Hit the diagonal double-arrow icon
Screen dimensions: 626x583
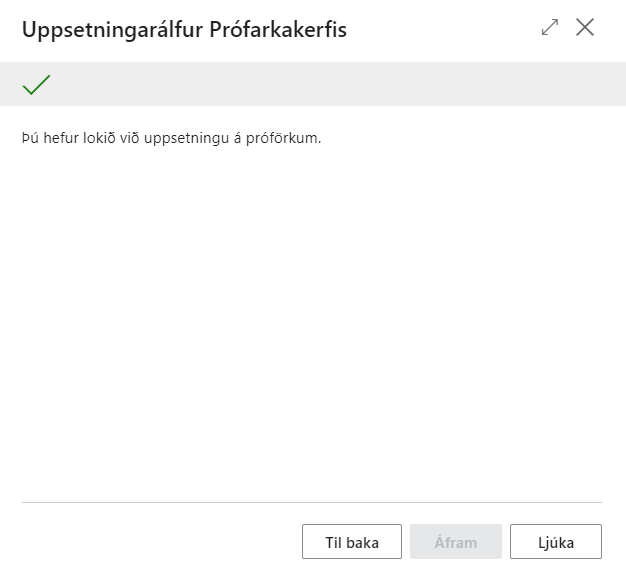[x=549, y=28]
